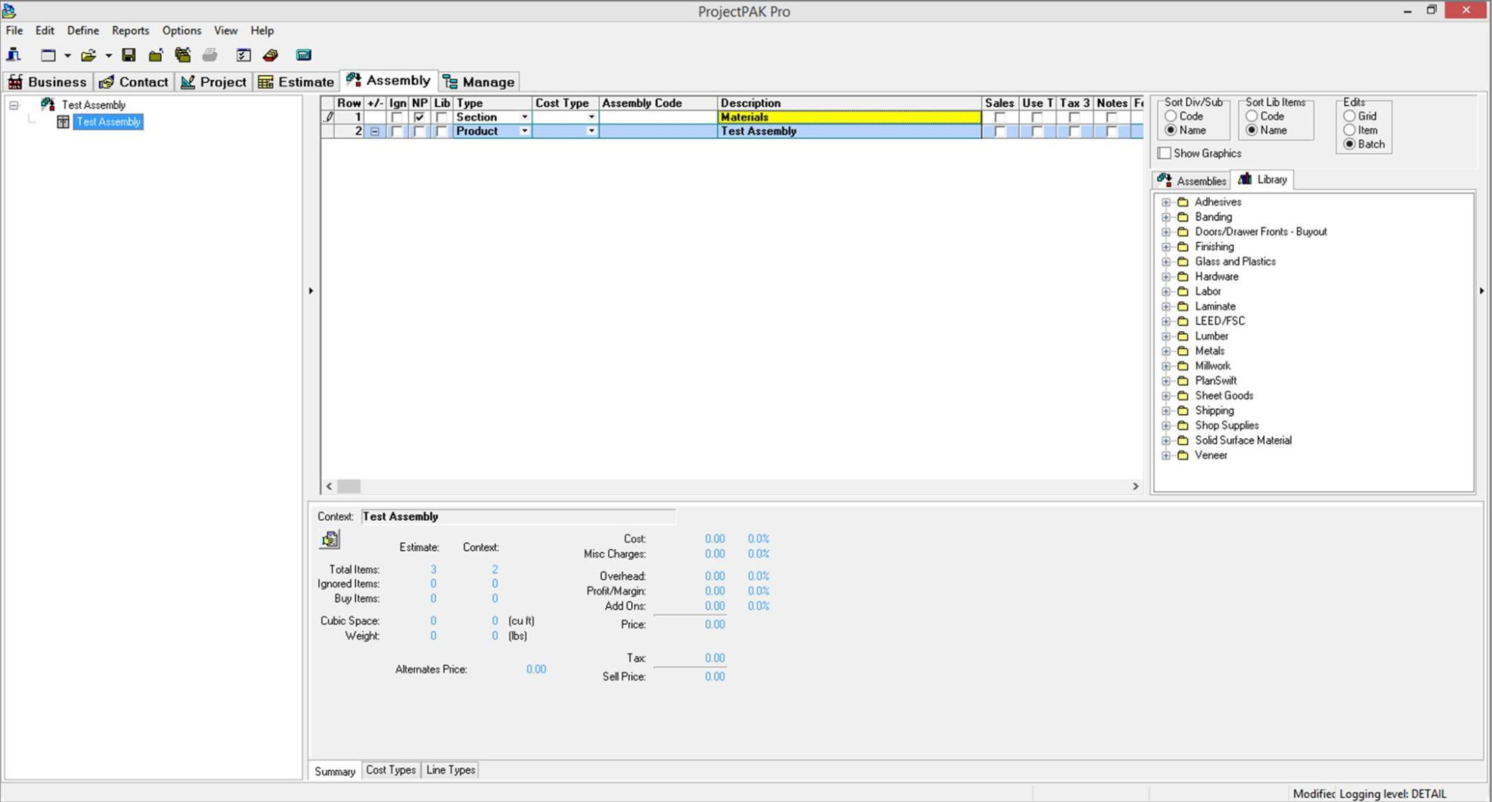Click the stacked folders toolbar icon

[183, 55]
